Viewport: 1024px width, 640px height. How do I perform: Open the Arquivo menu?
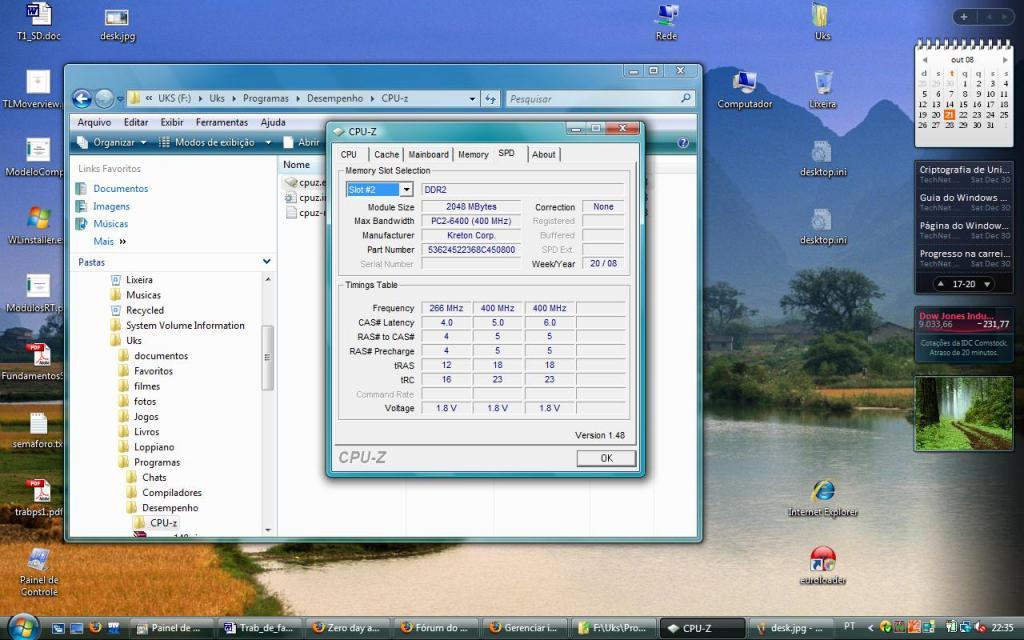coord(94,122)
